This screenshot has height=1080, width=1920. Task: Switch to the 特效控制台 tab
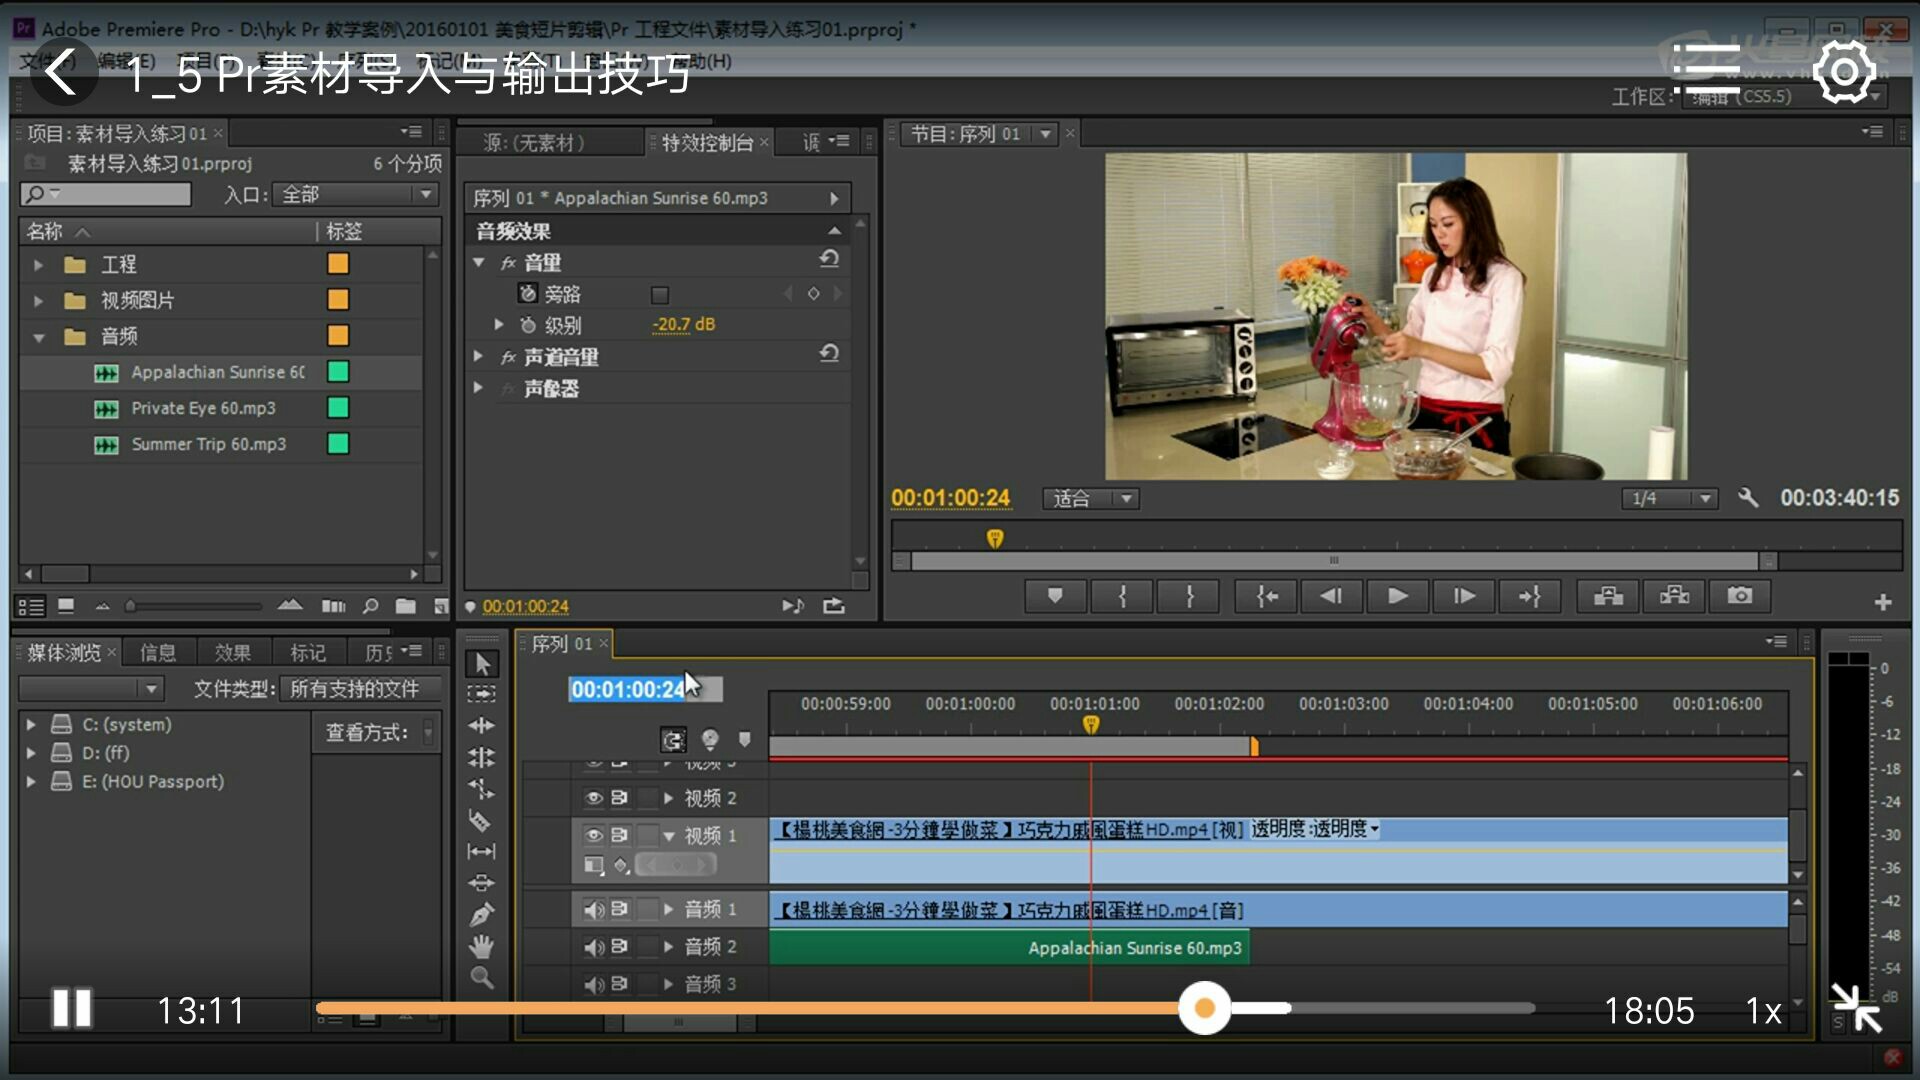(x=707, y=143)
